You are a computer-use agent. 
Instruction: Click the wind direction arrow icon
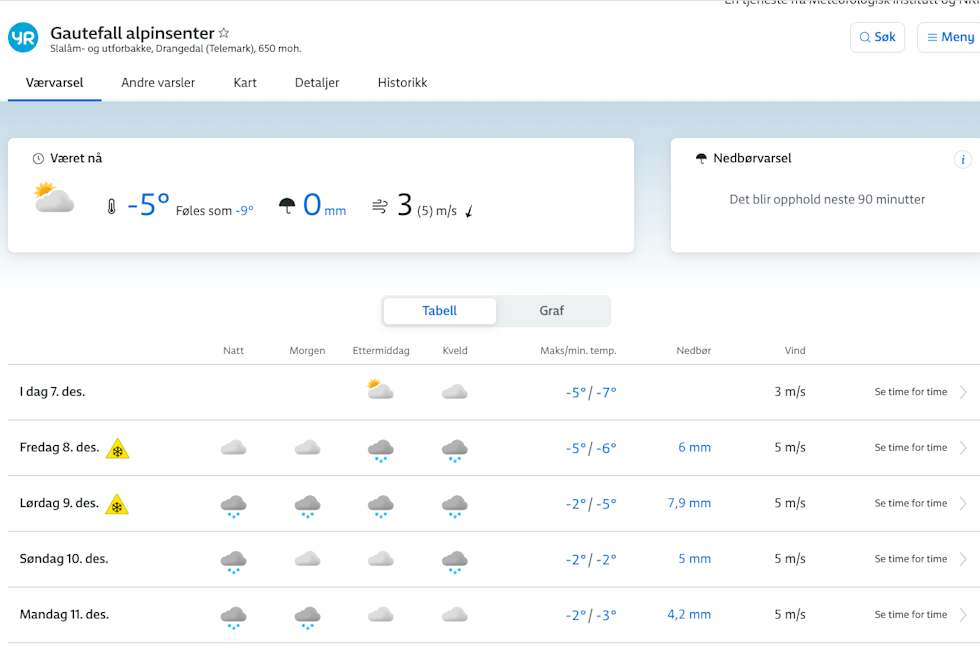click(x=469, y=211)
